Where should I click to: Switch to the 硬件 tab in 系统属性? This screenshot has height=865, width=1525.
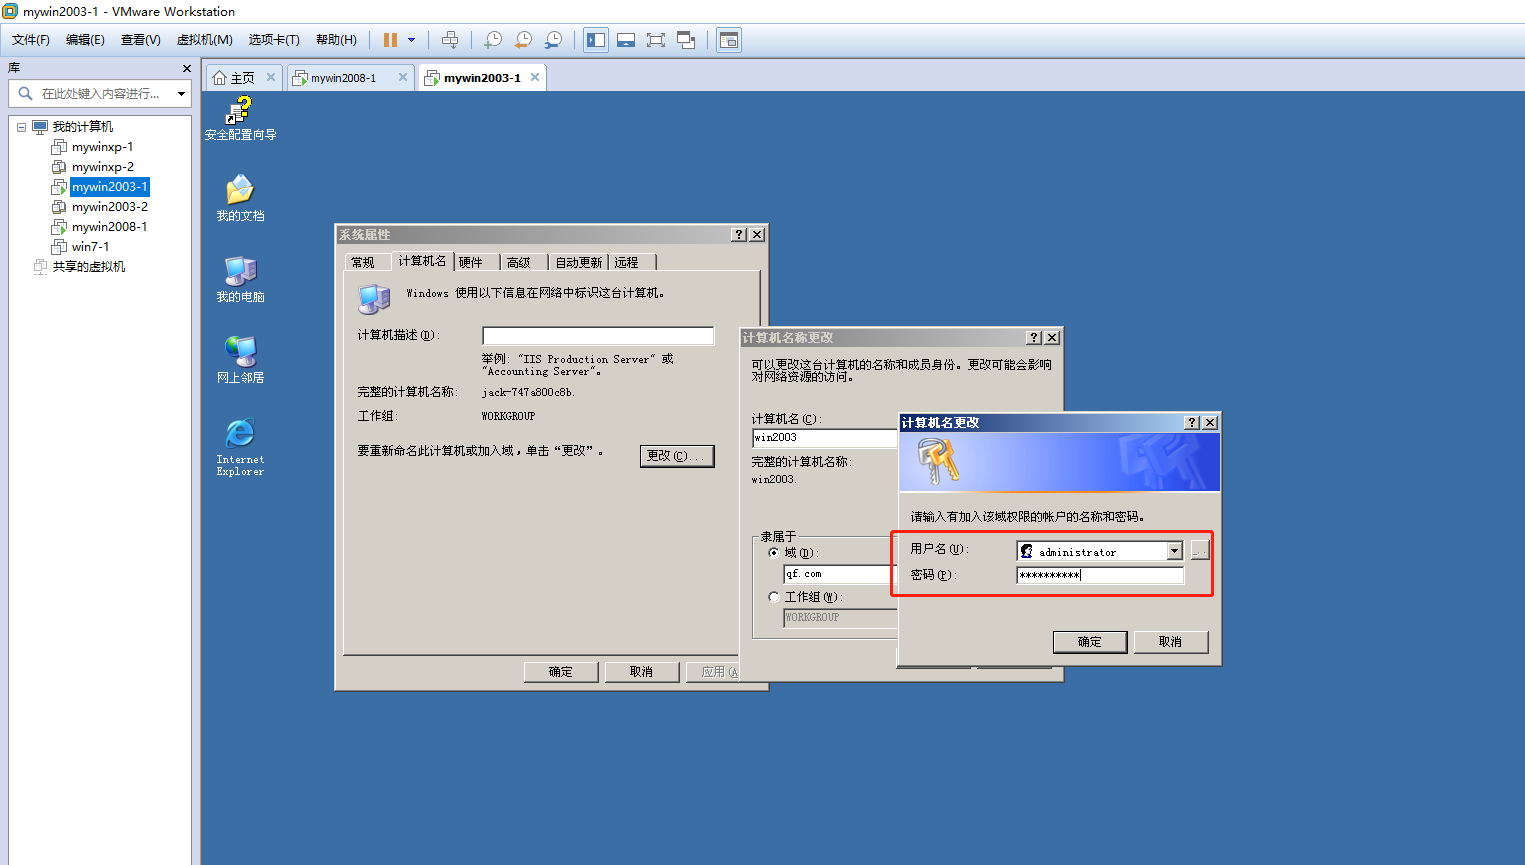coord(471,262)
